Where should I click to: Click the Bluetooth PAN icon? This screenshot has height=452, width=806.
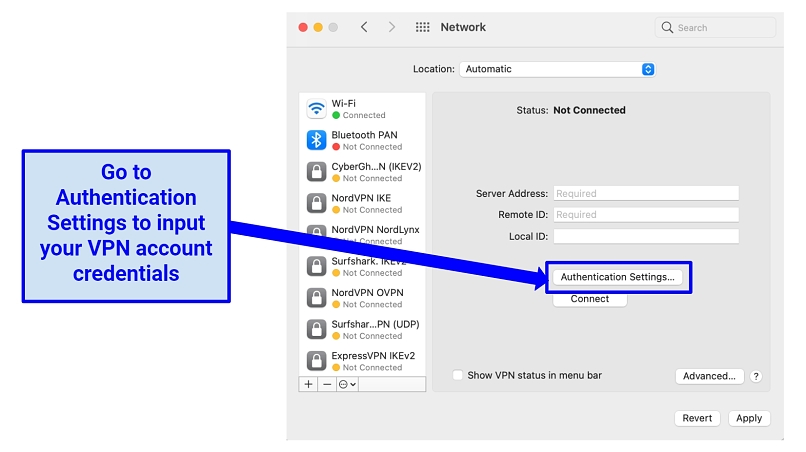coord(316,140)
